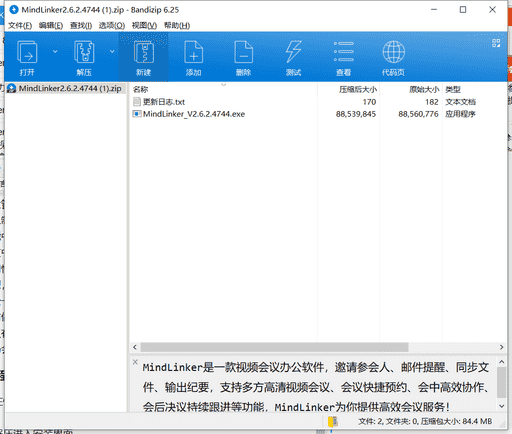Minimize the Bandizip window

(434, 10)
